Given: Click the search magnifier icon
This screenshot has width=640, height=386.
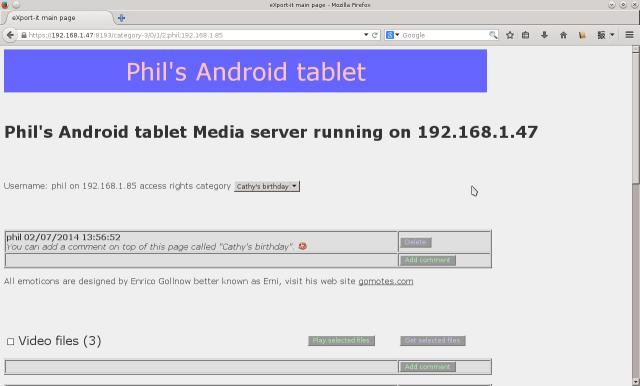Looking at the screenshot, I should (x=493, y=35).
